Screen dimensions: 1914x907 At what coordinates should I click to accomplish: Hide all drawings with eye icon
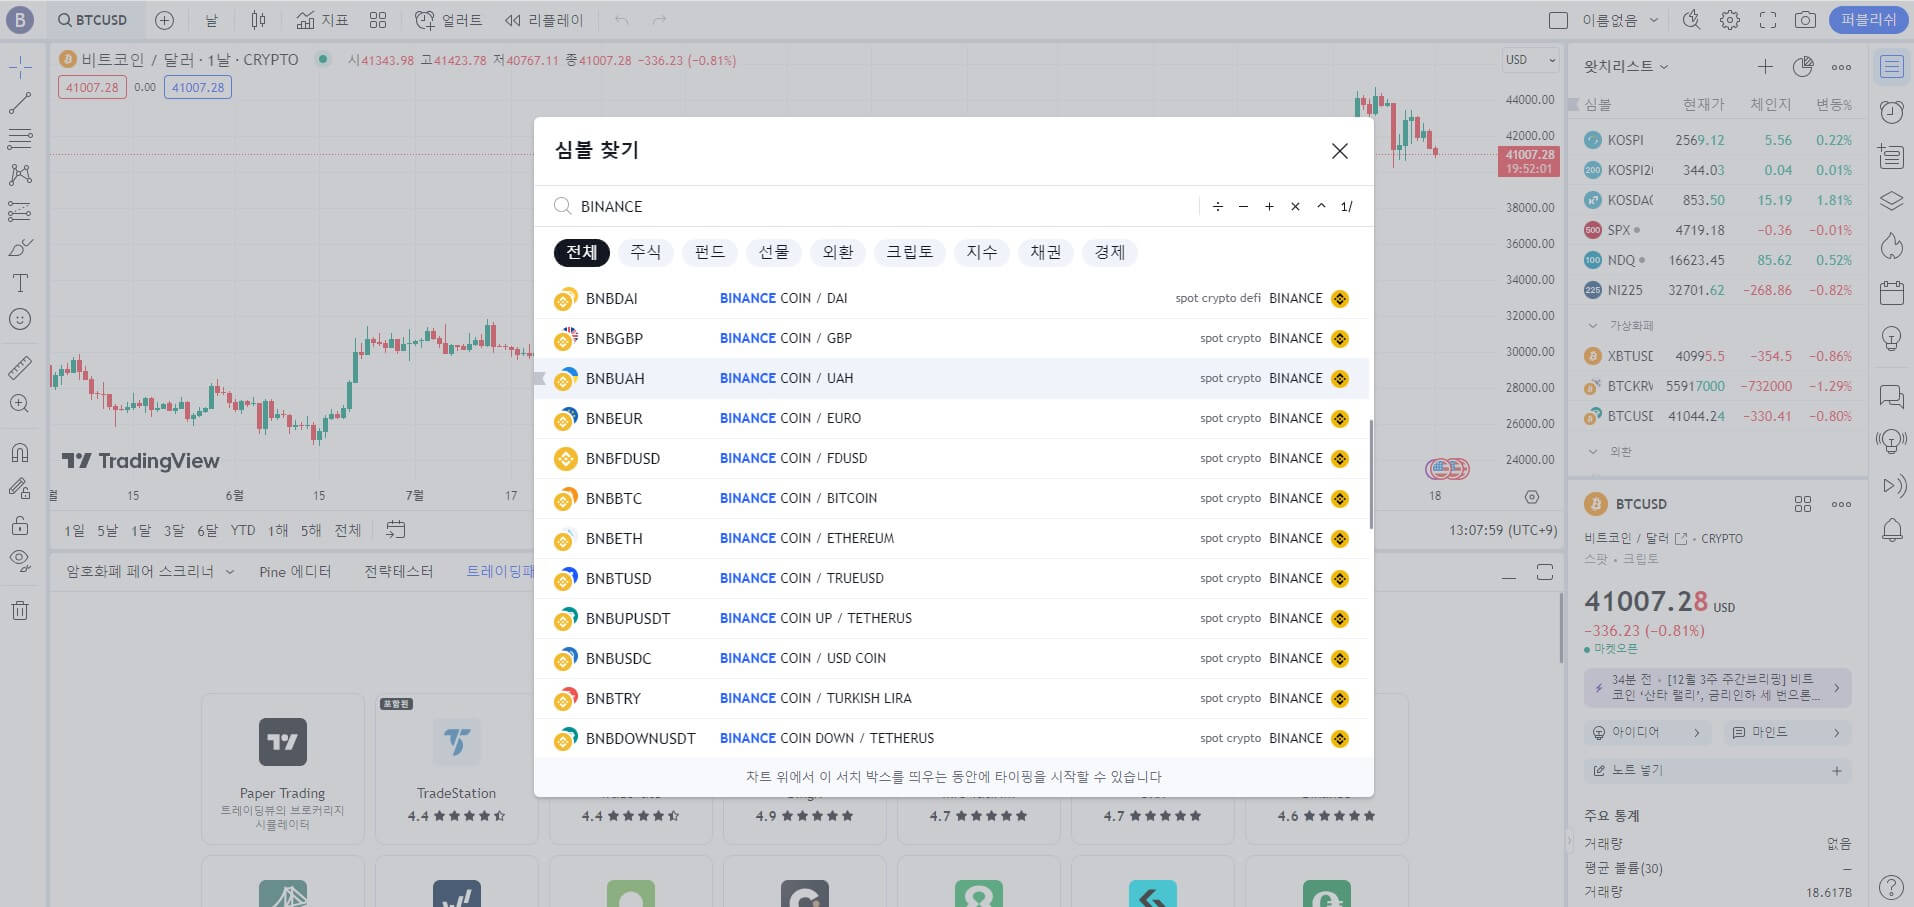[x=20, y=561]
